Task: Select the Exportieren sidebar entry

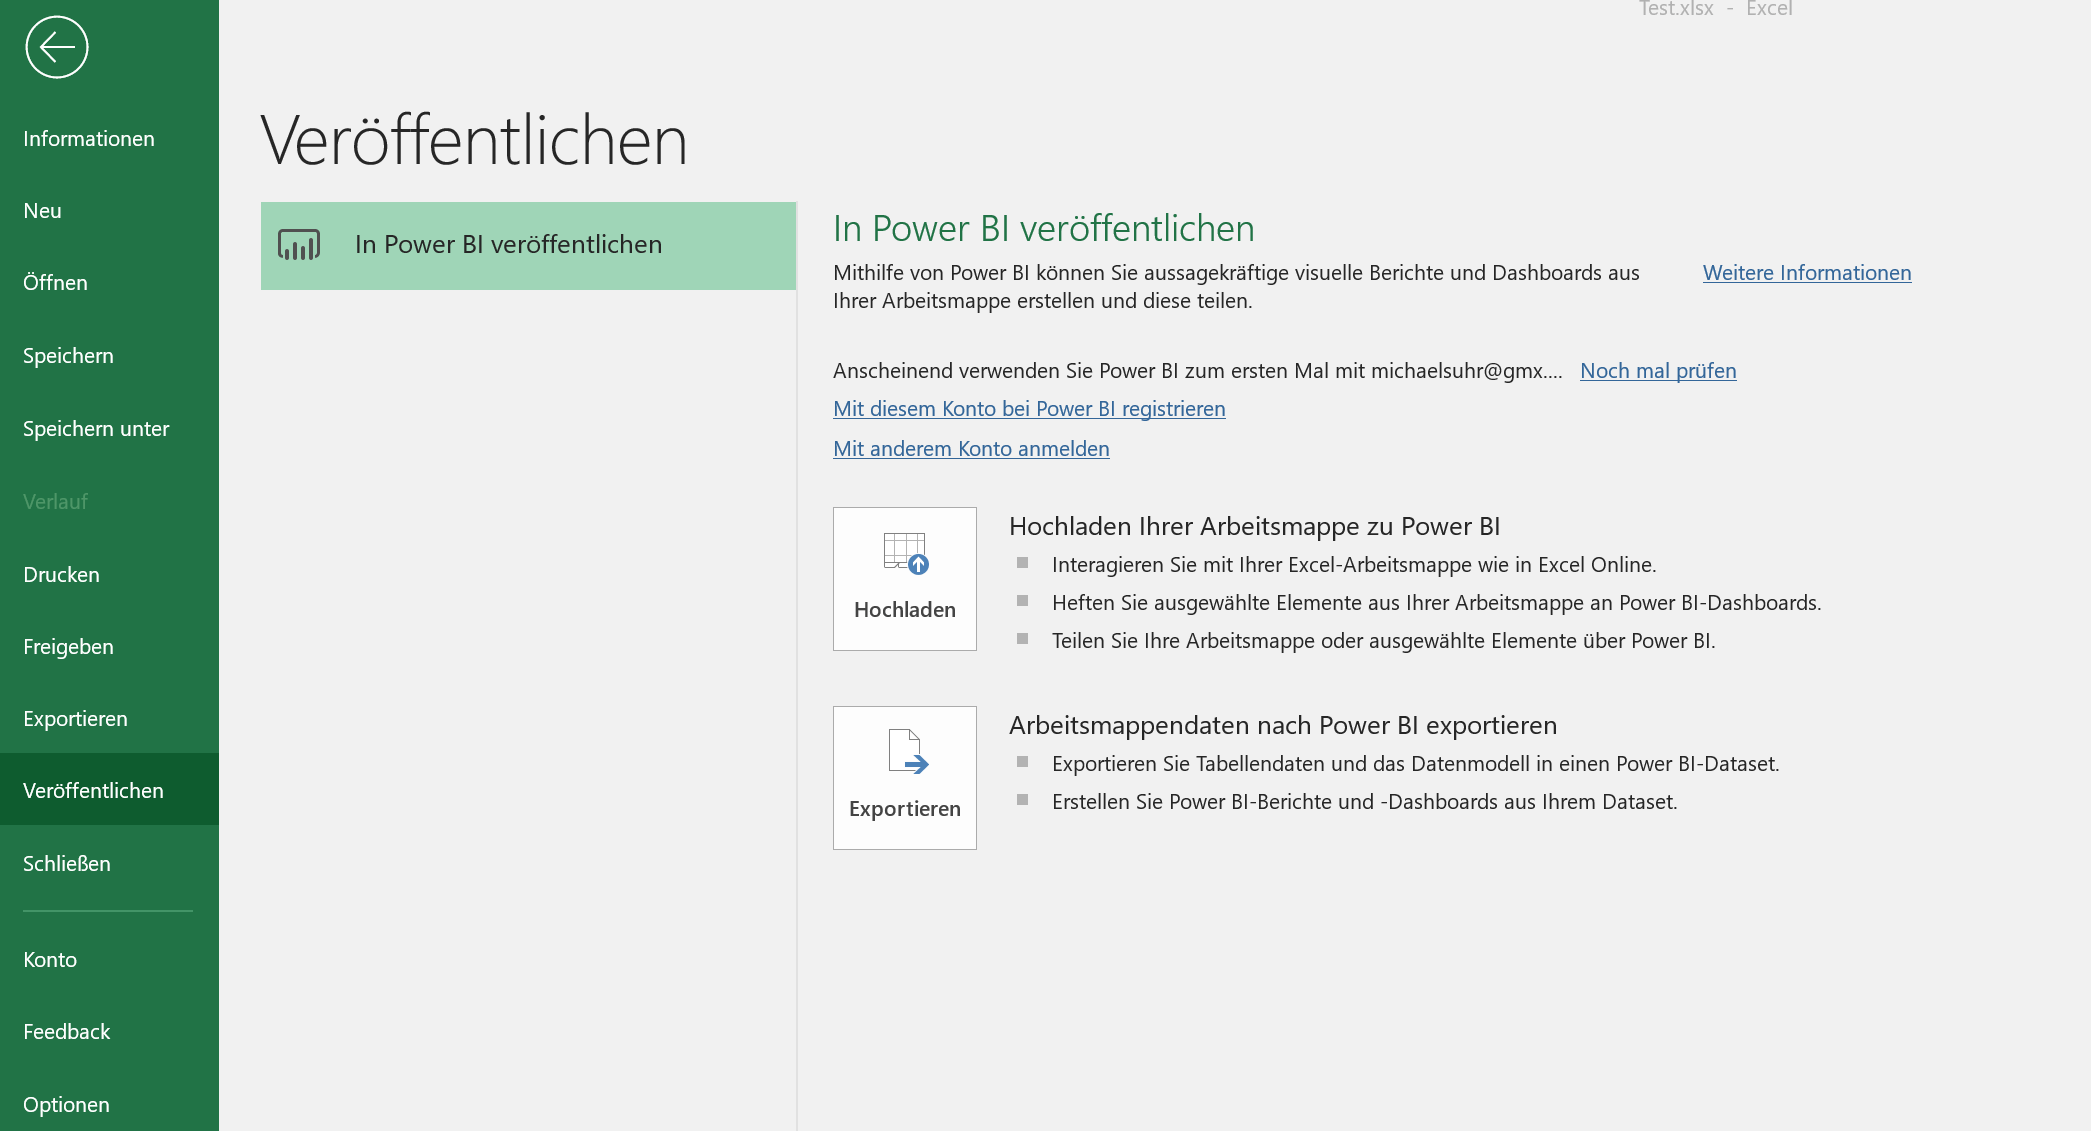Action: point(109,719)
